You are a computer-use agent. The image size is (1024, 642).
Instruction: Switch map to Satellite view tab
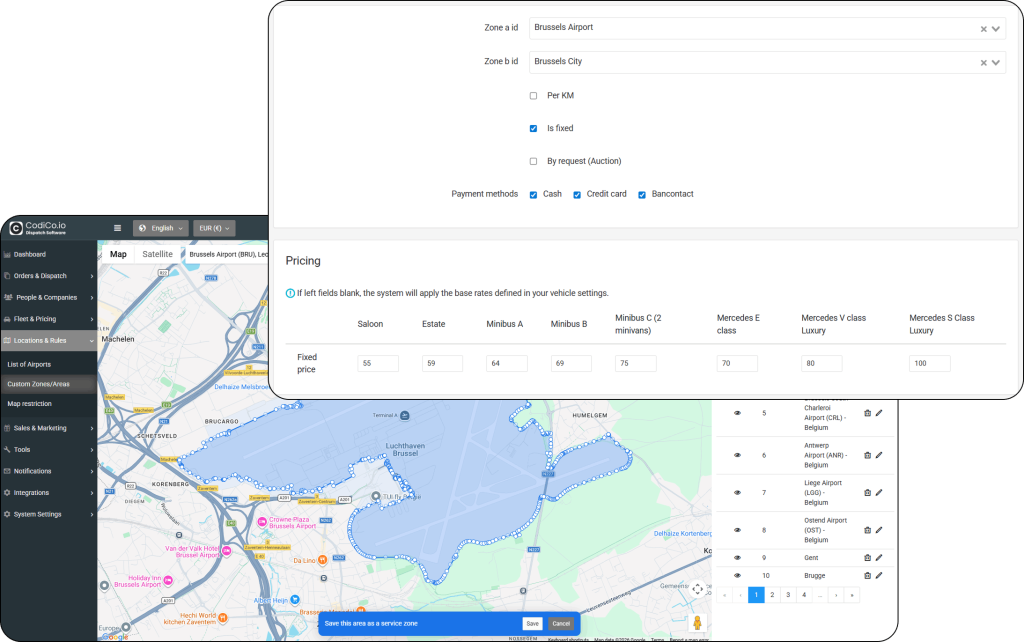tap(157, 254)
